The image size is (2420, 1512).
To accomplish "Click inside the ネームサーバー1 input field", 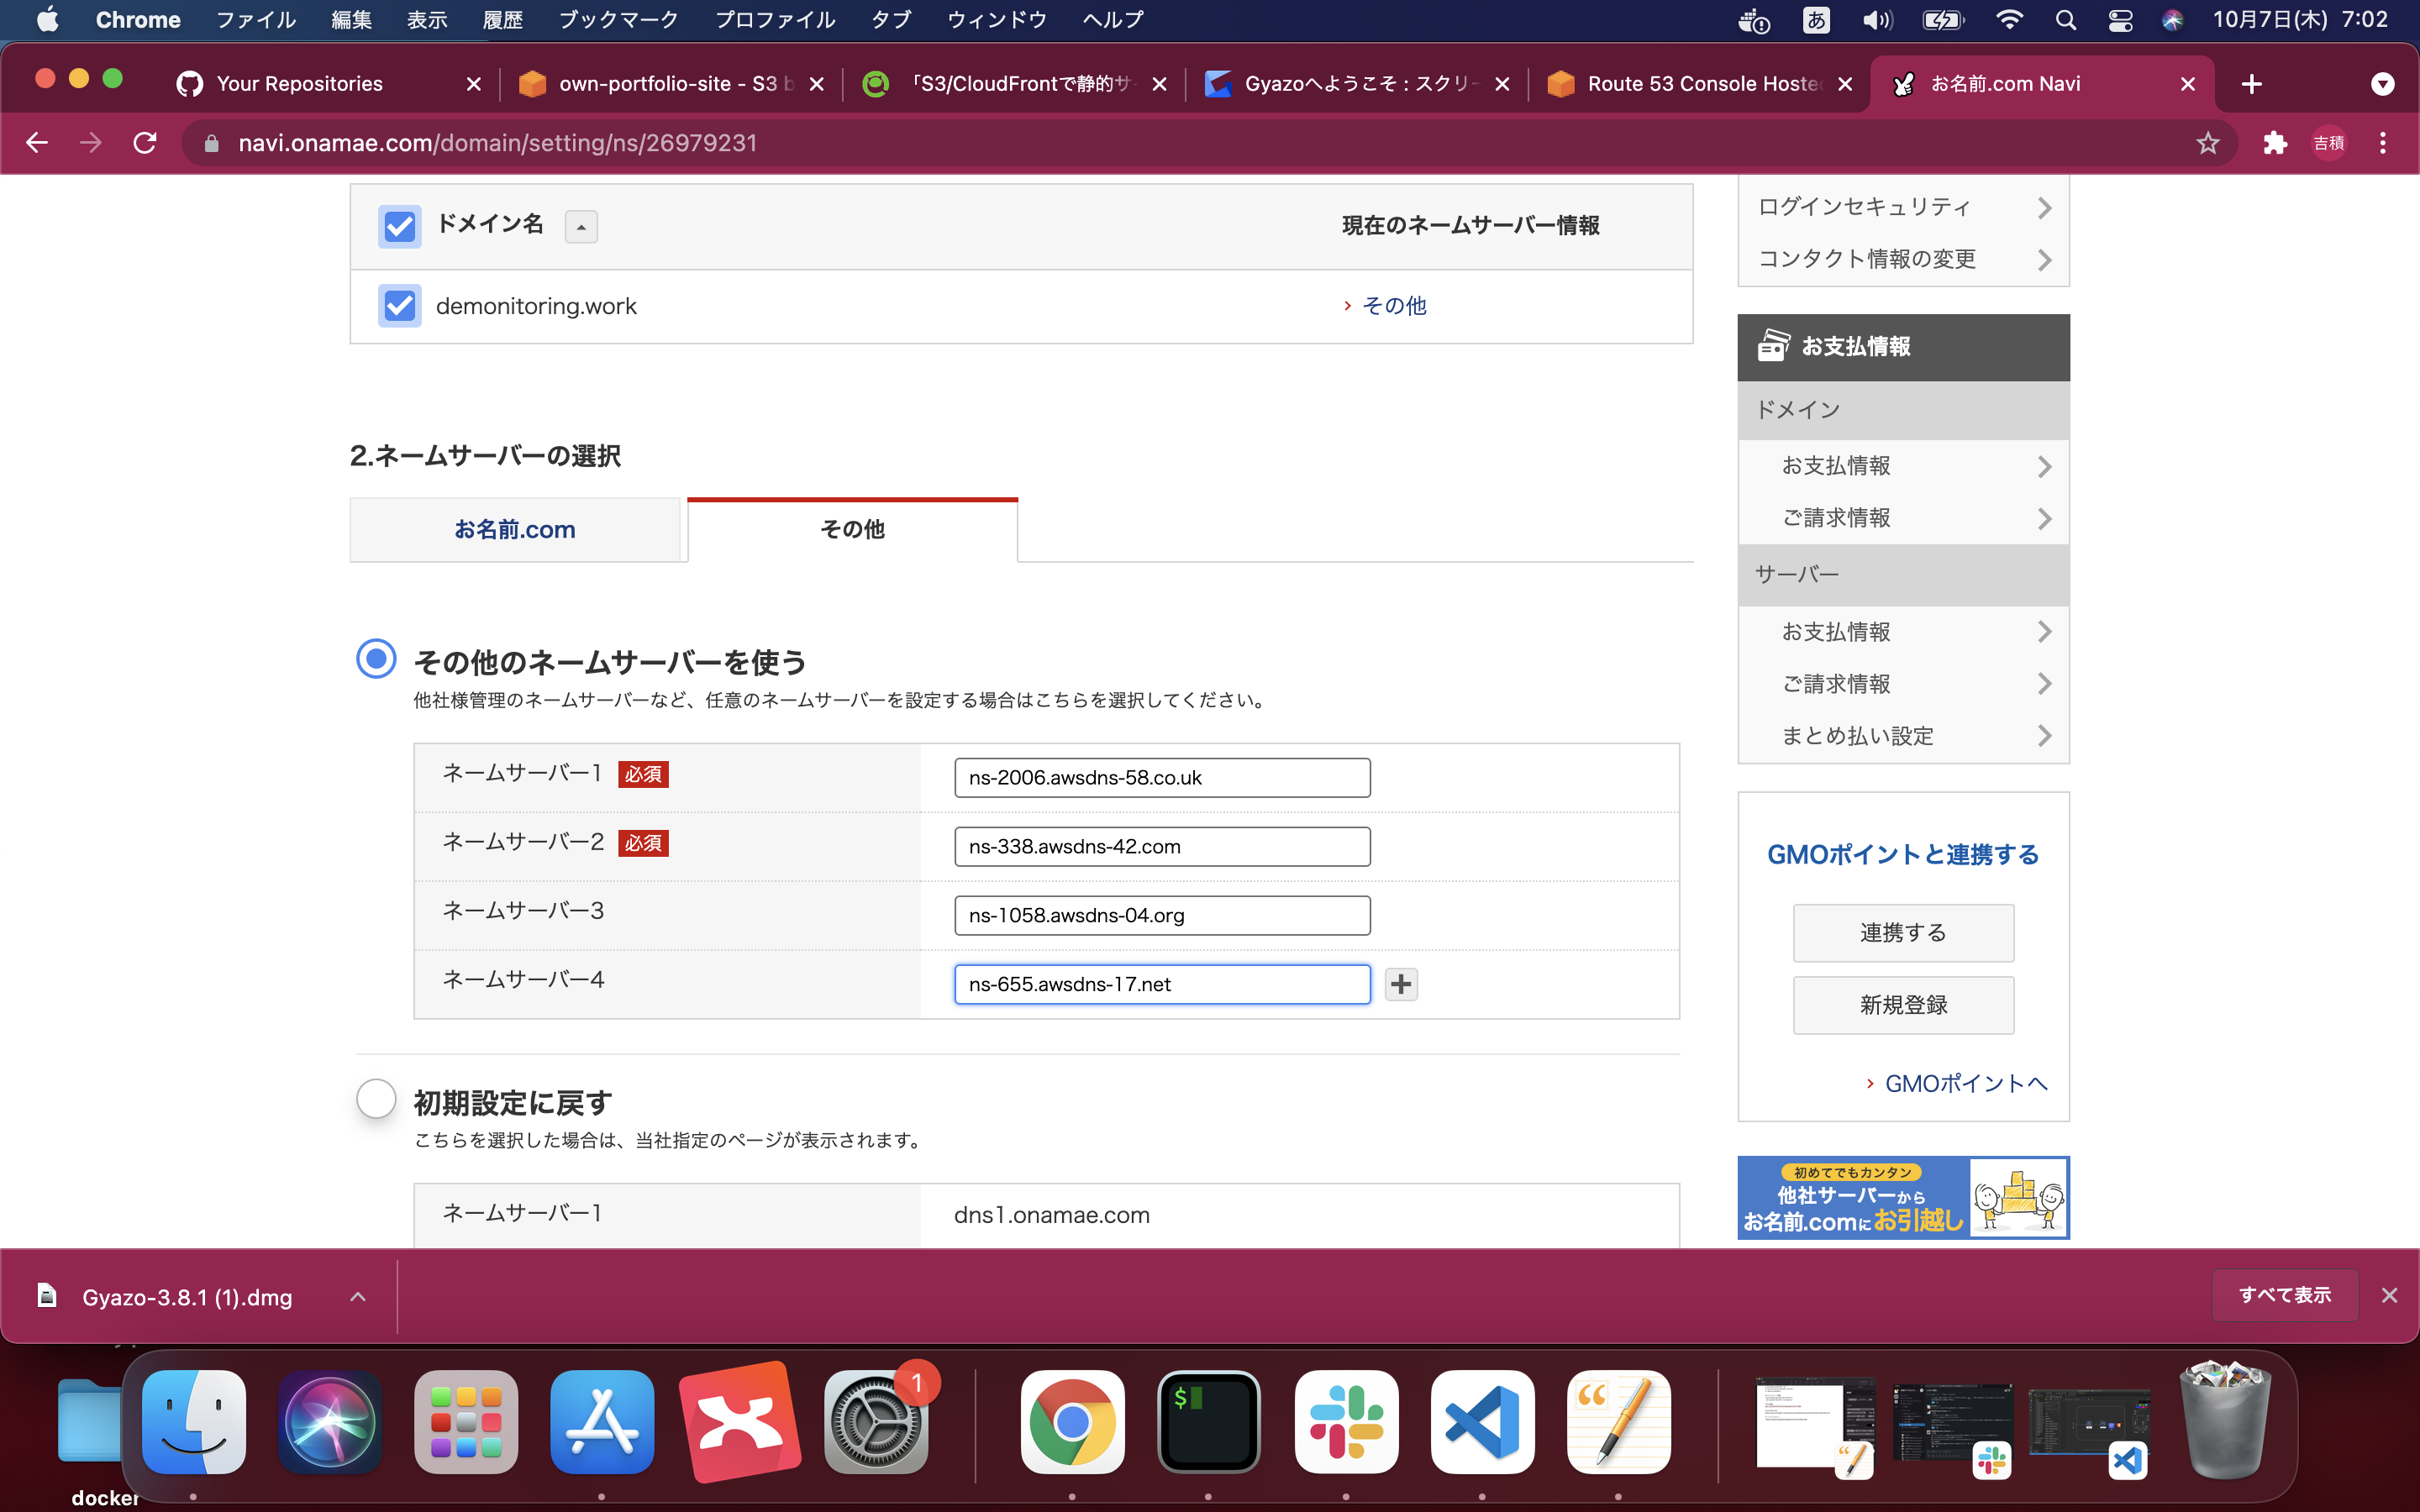I will tap(1162, 777).
